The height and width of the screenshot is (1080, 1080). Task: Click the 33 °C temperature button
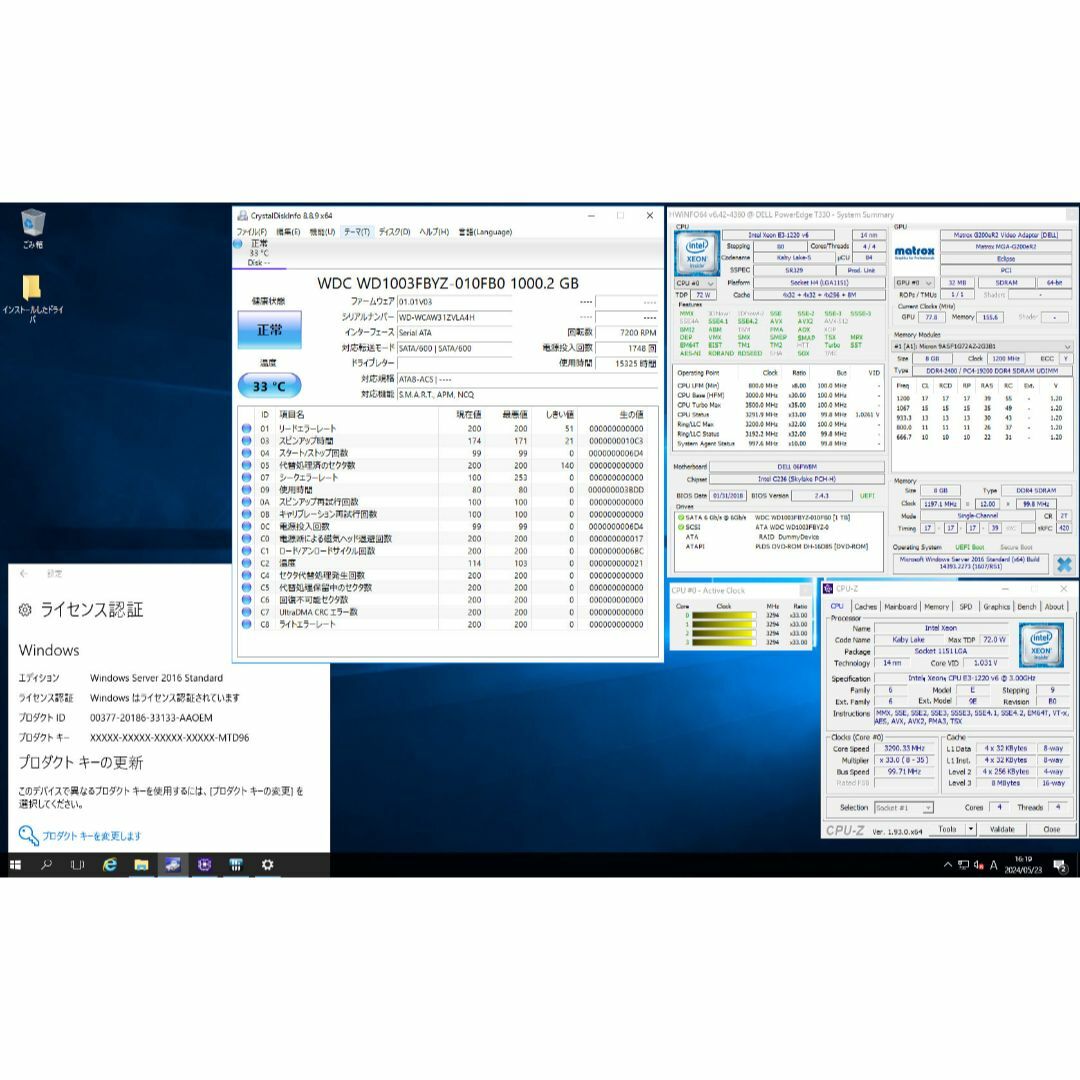click(x=269, y=386)
